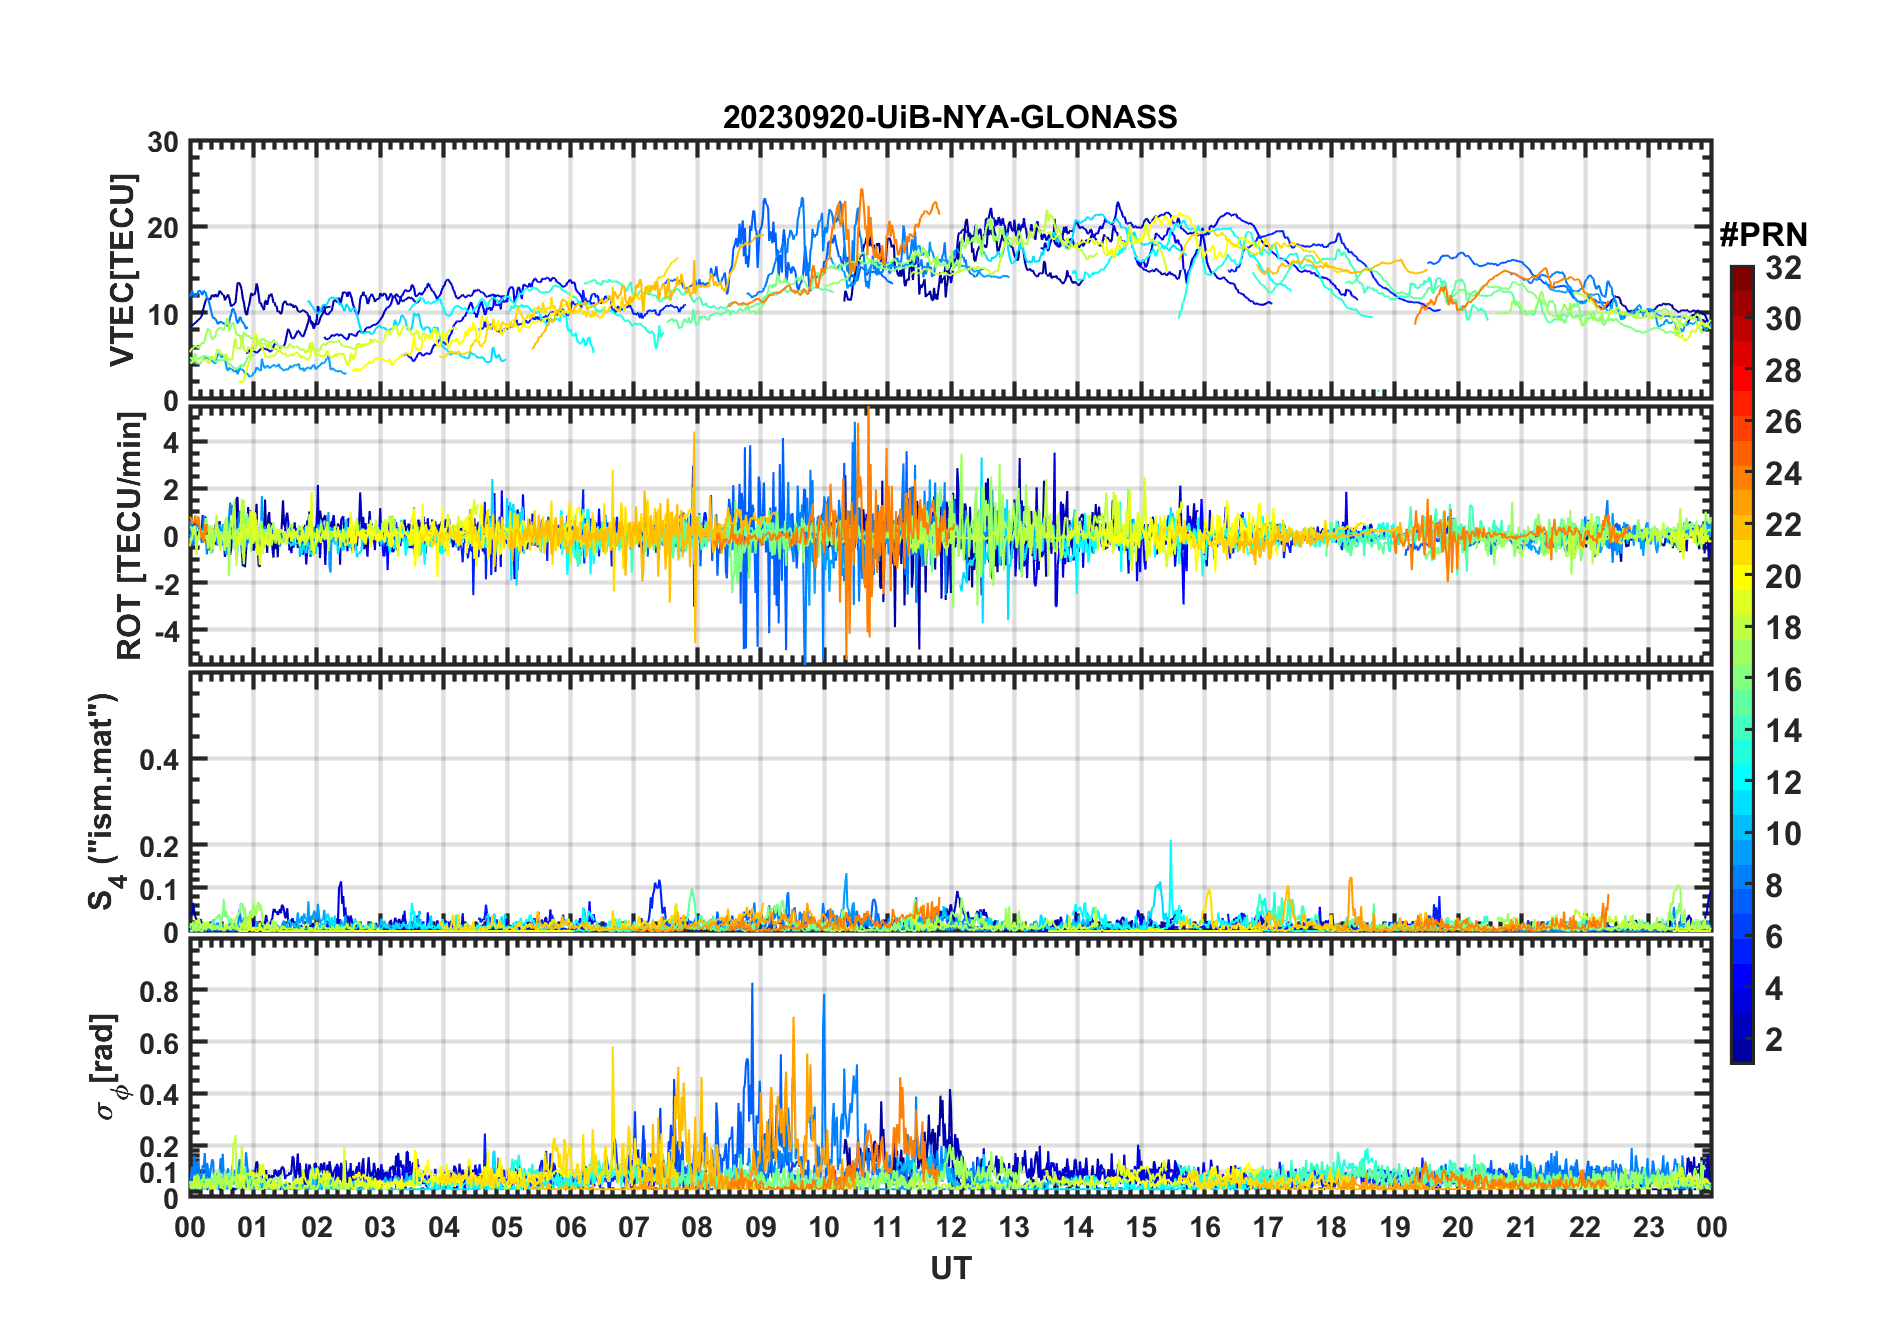1902x1330 pixels.
Task: Click the x-axis tick label 06
Action: click(570, 1227)
